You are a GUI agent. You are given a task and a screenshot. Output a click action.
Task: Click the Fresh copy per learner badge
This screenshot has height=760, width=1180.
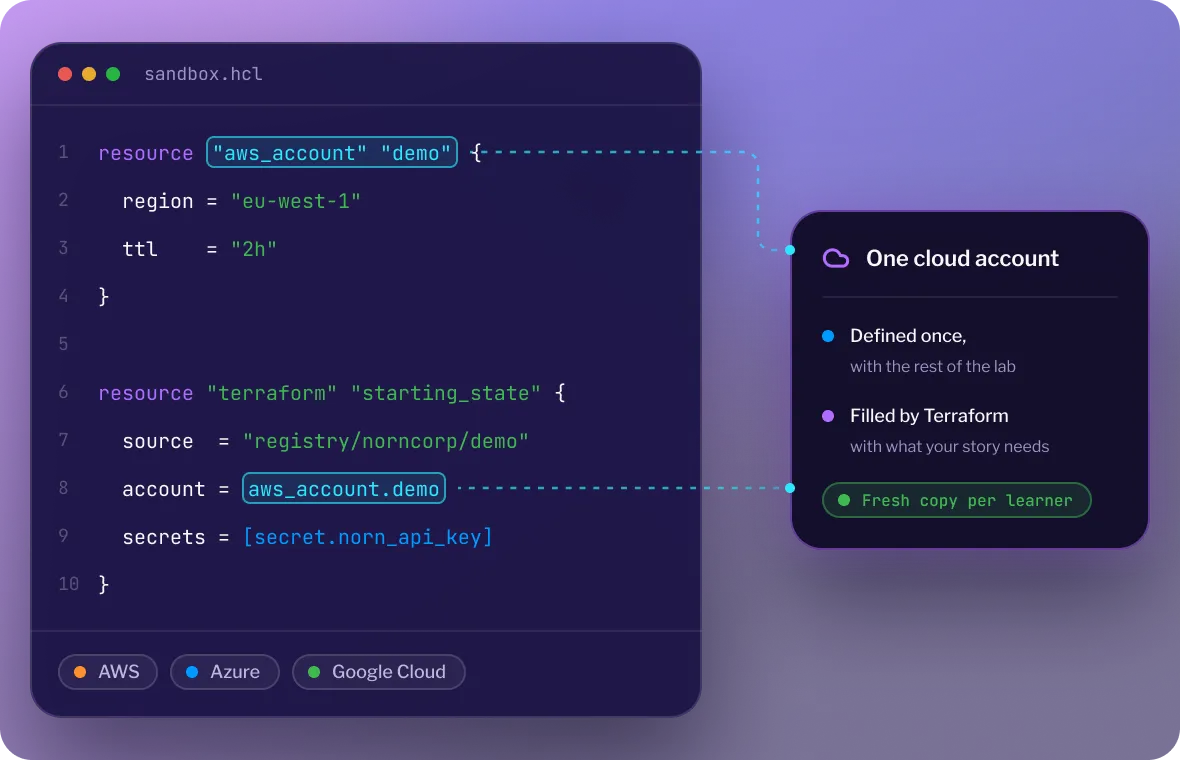[x=956, y=500]
